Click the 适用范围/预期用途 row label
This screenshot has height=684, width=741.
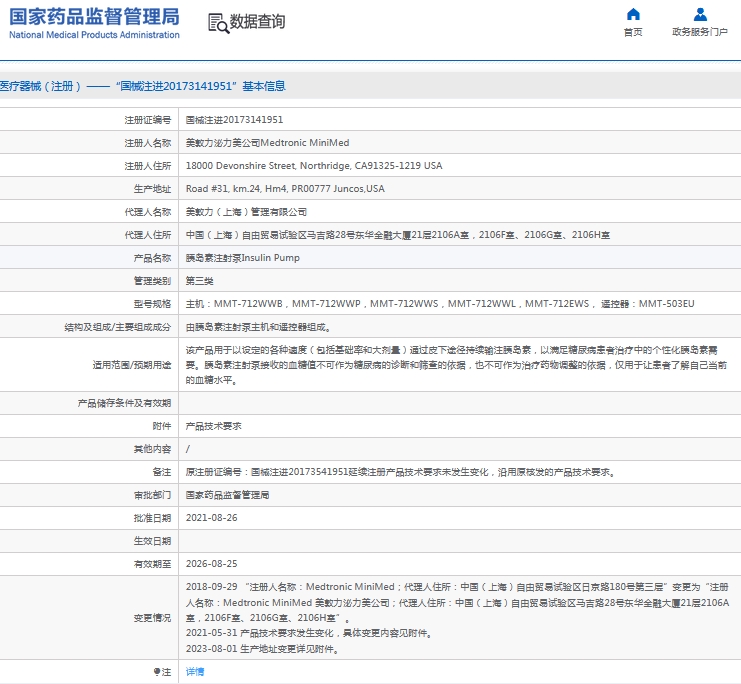[x=132, y=365]
